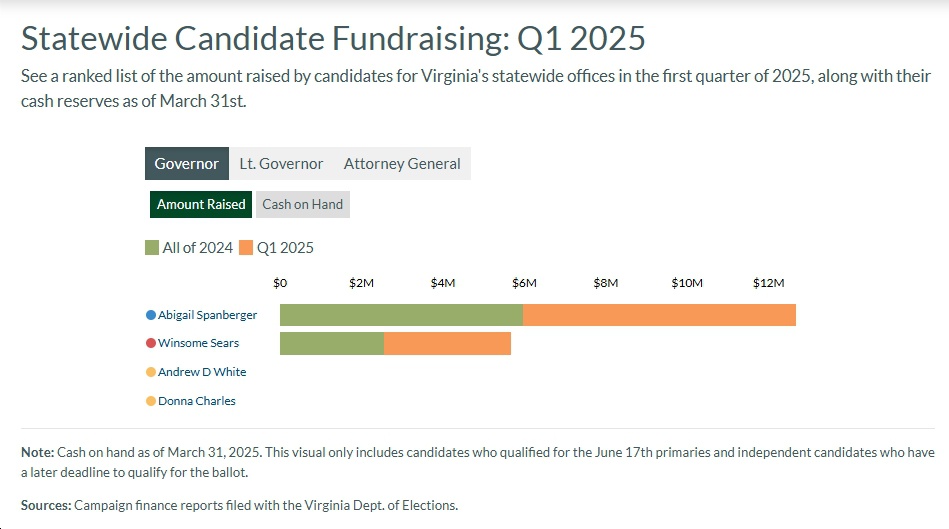Switch view to Cash on Hand
This screenshot has width=949, height=529.
(x=302, y=204)
